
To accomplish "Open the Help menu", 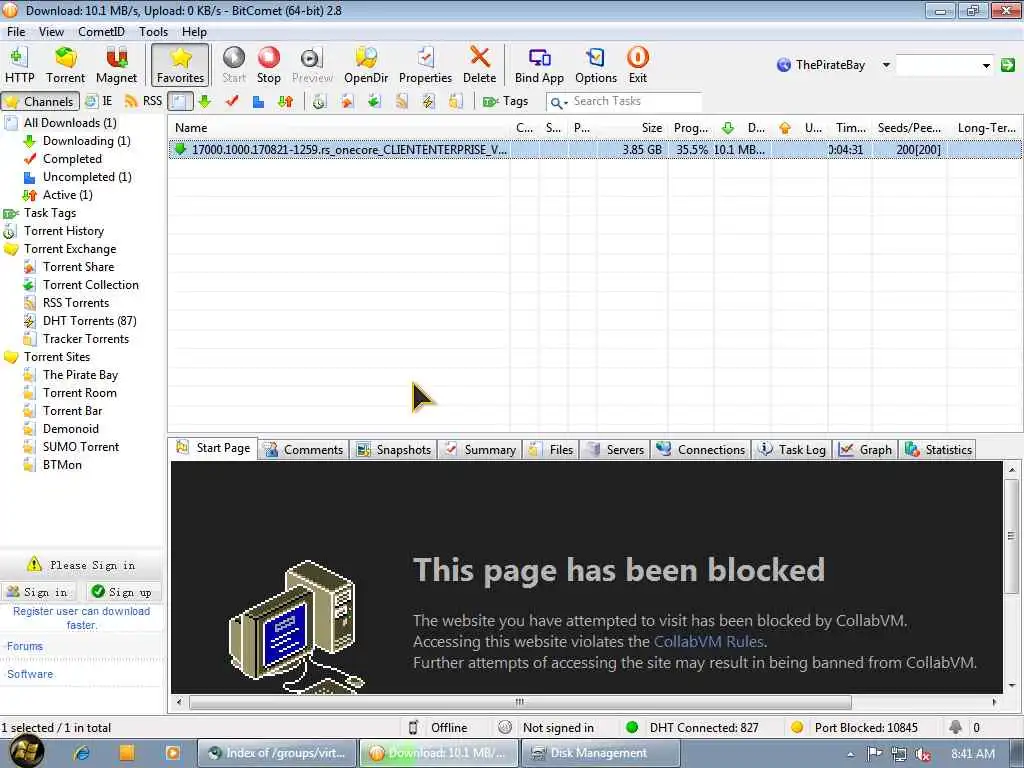I will click(x=194, y=31).
